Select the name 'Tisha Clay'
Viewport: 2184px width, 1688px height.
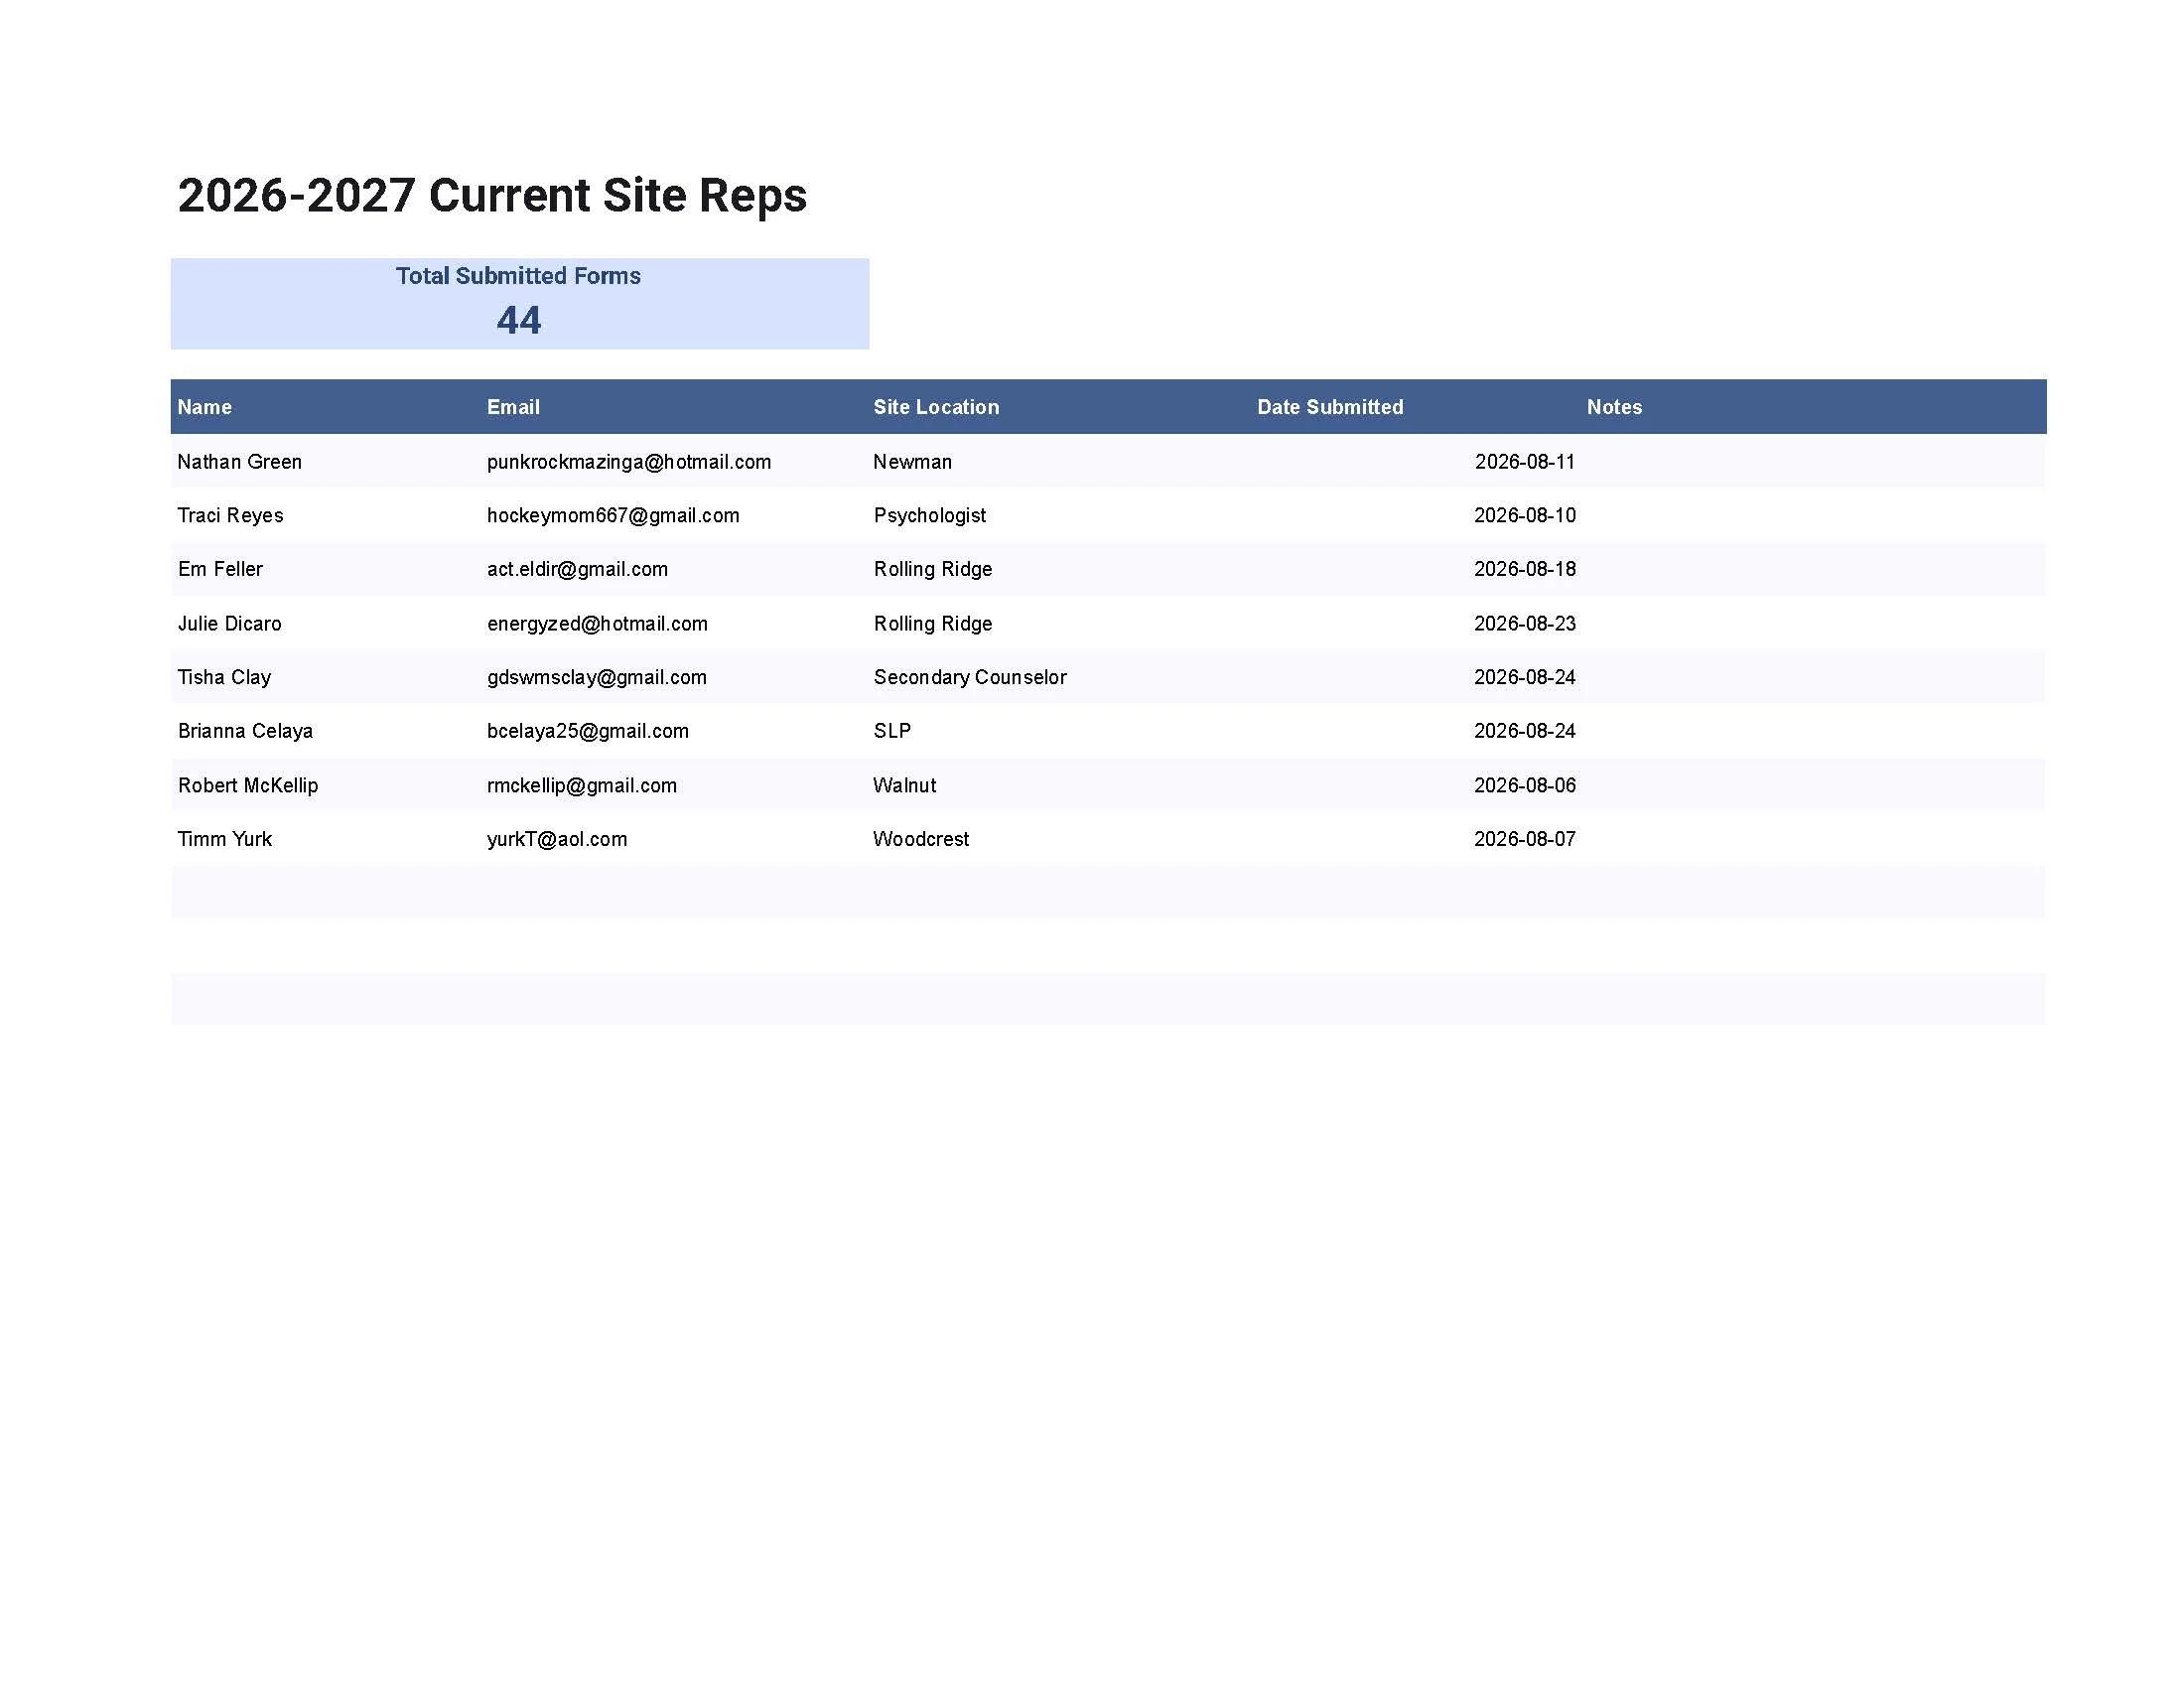pyautogui.click(x=224, y=677)
